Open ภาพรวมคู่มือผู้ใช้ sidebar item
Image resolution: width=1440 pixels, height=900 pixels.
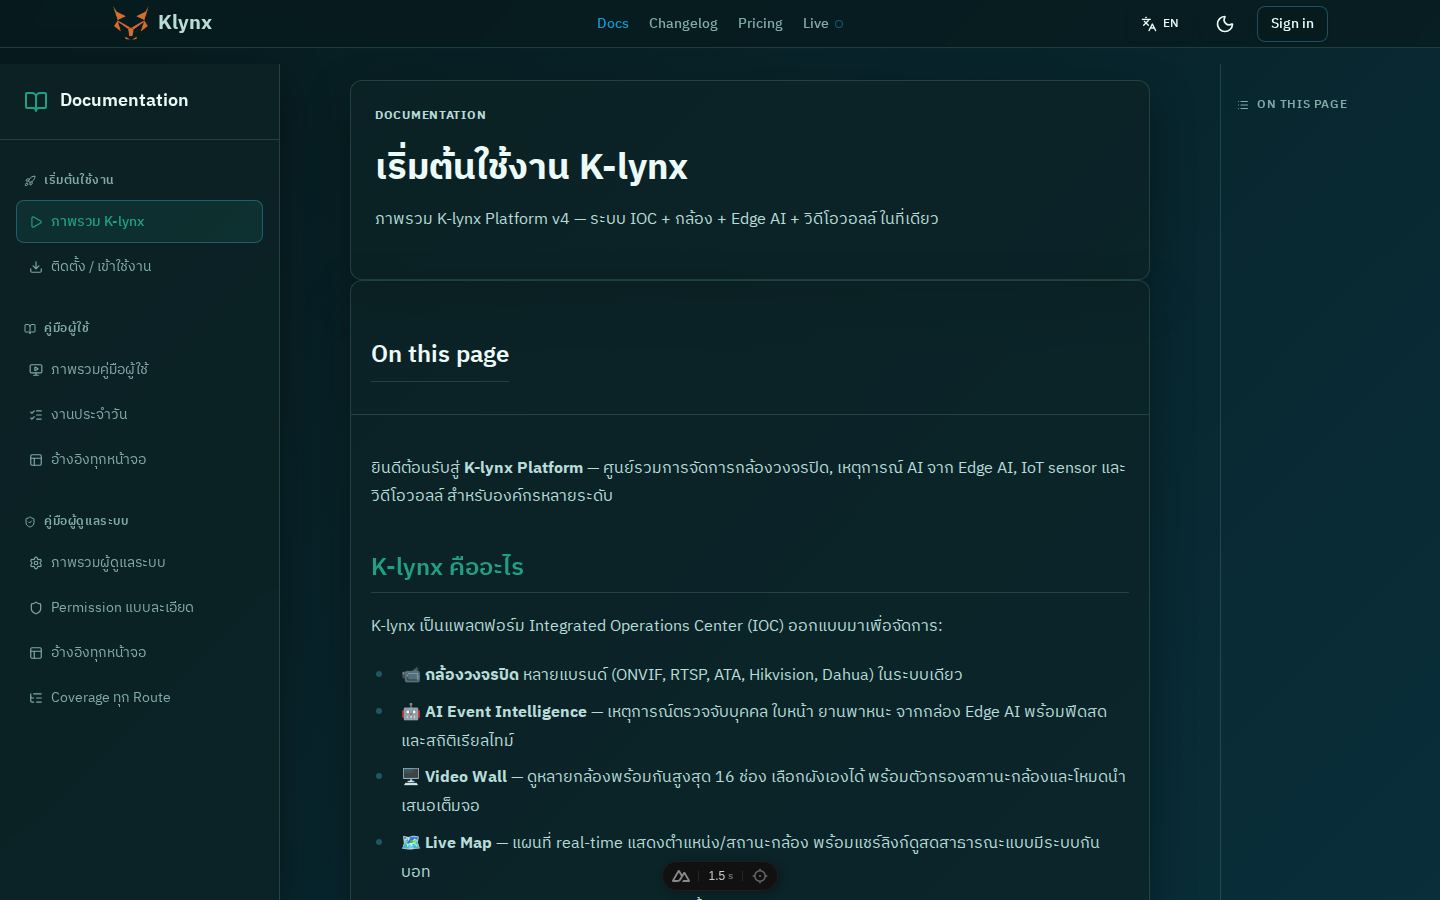[139, 369]
